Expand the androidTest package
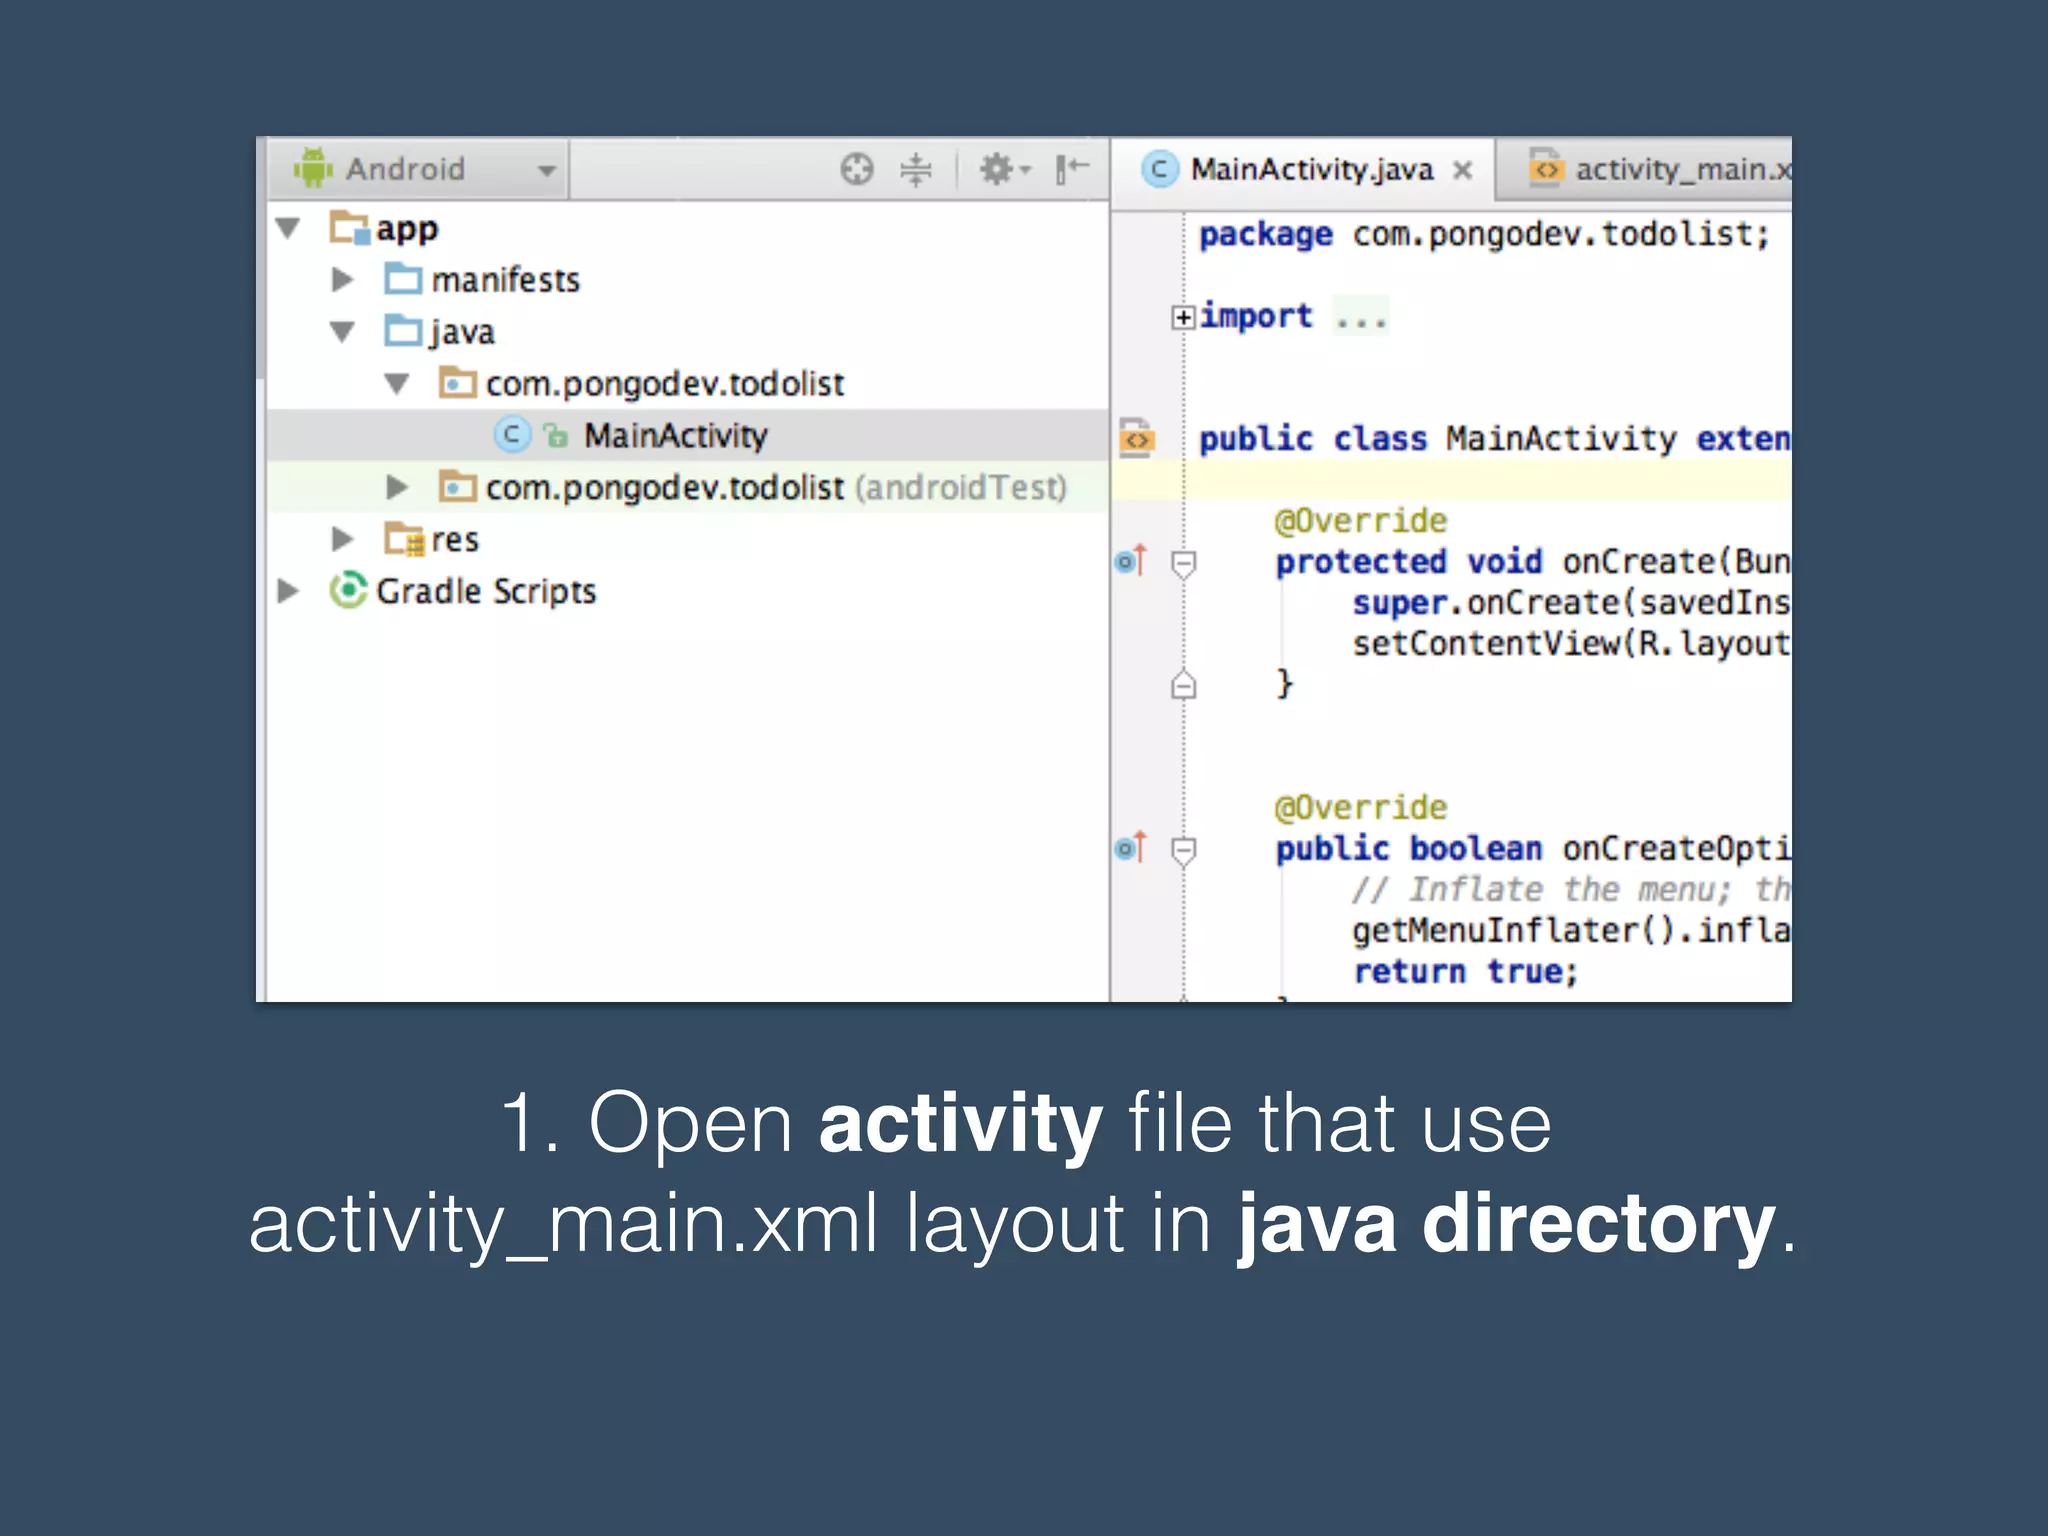2048x1536 pixels. 397,488
